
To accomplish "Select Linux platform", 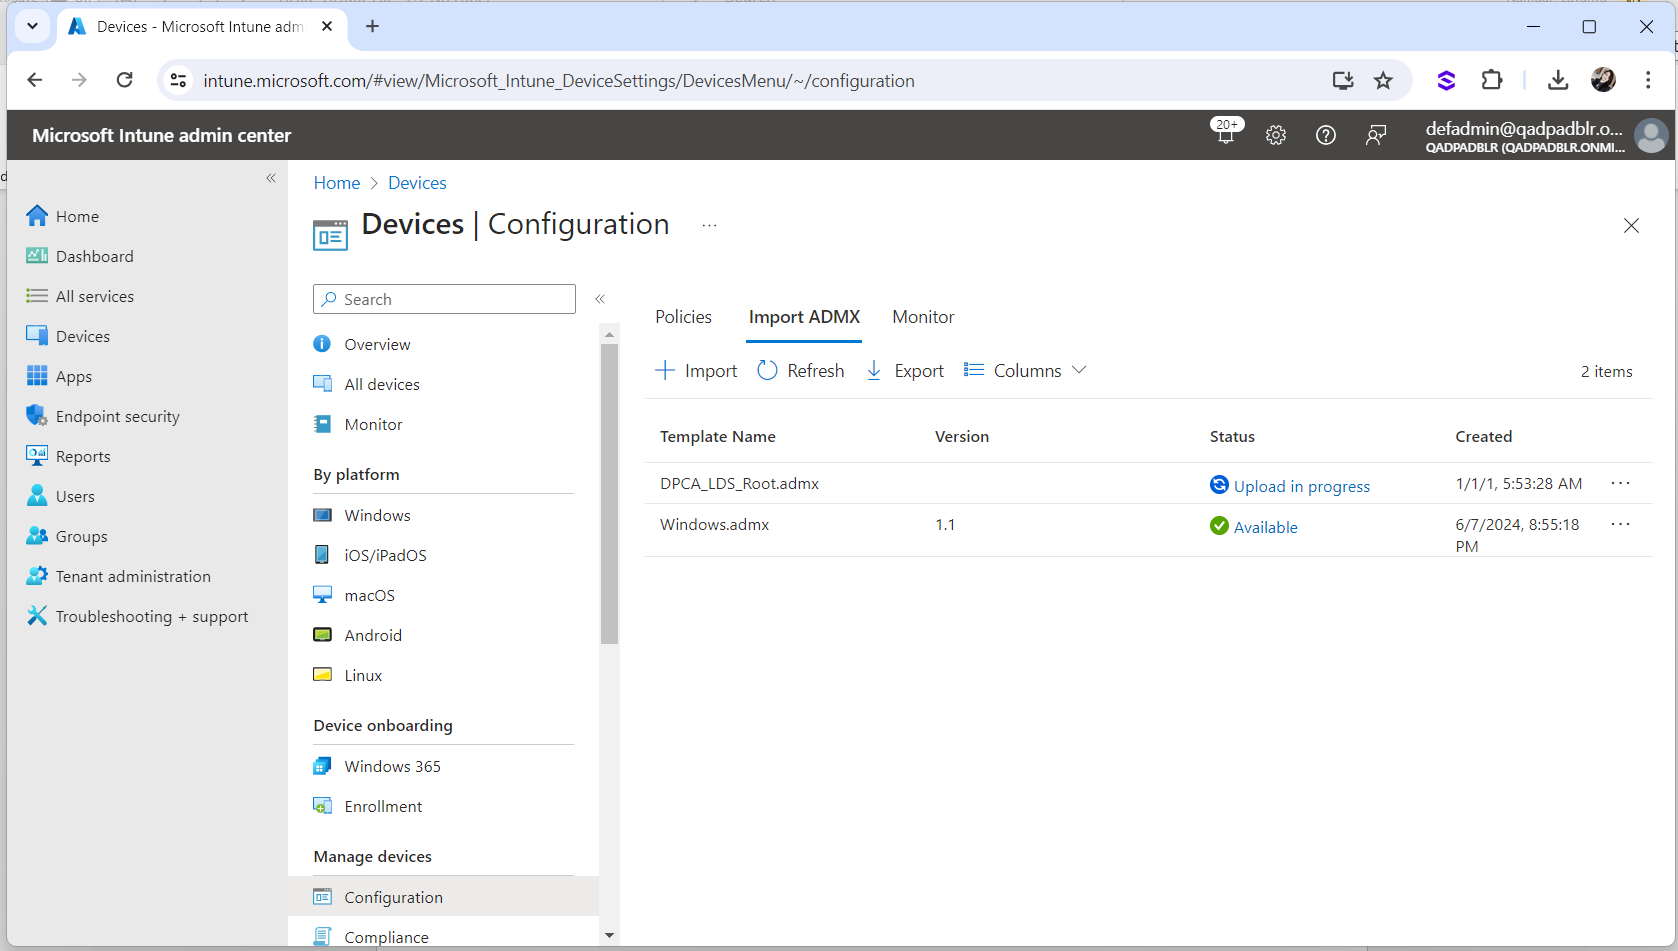I will pyautogui.click(x=363, y=675).
